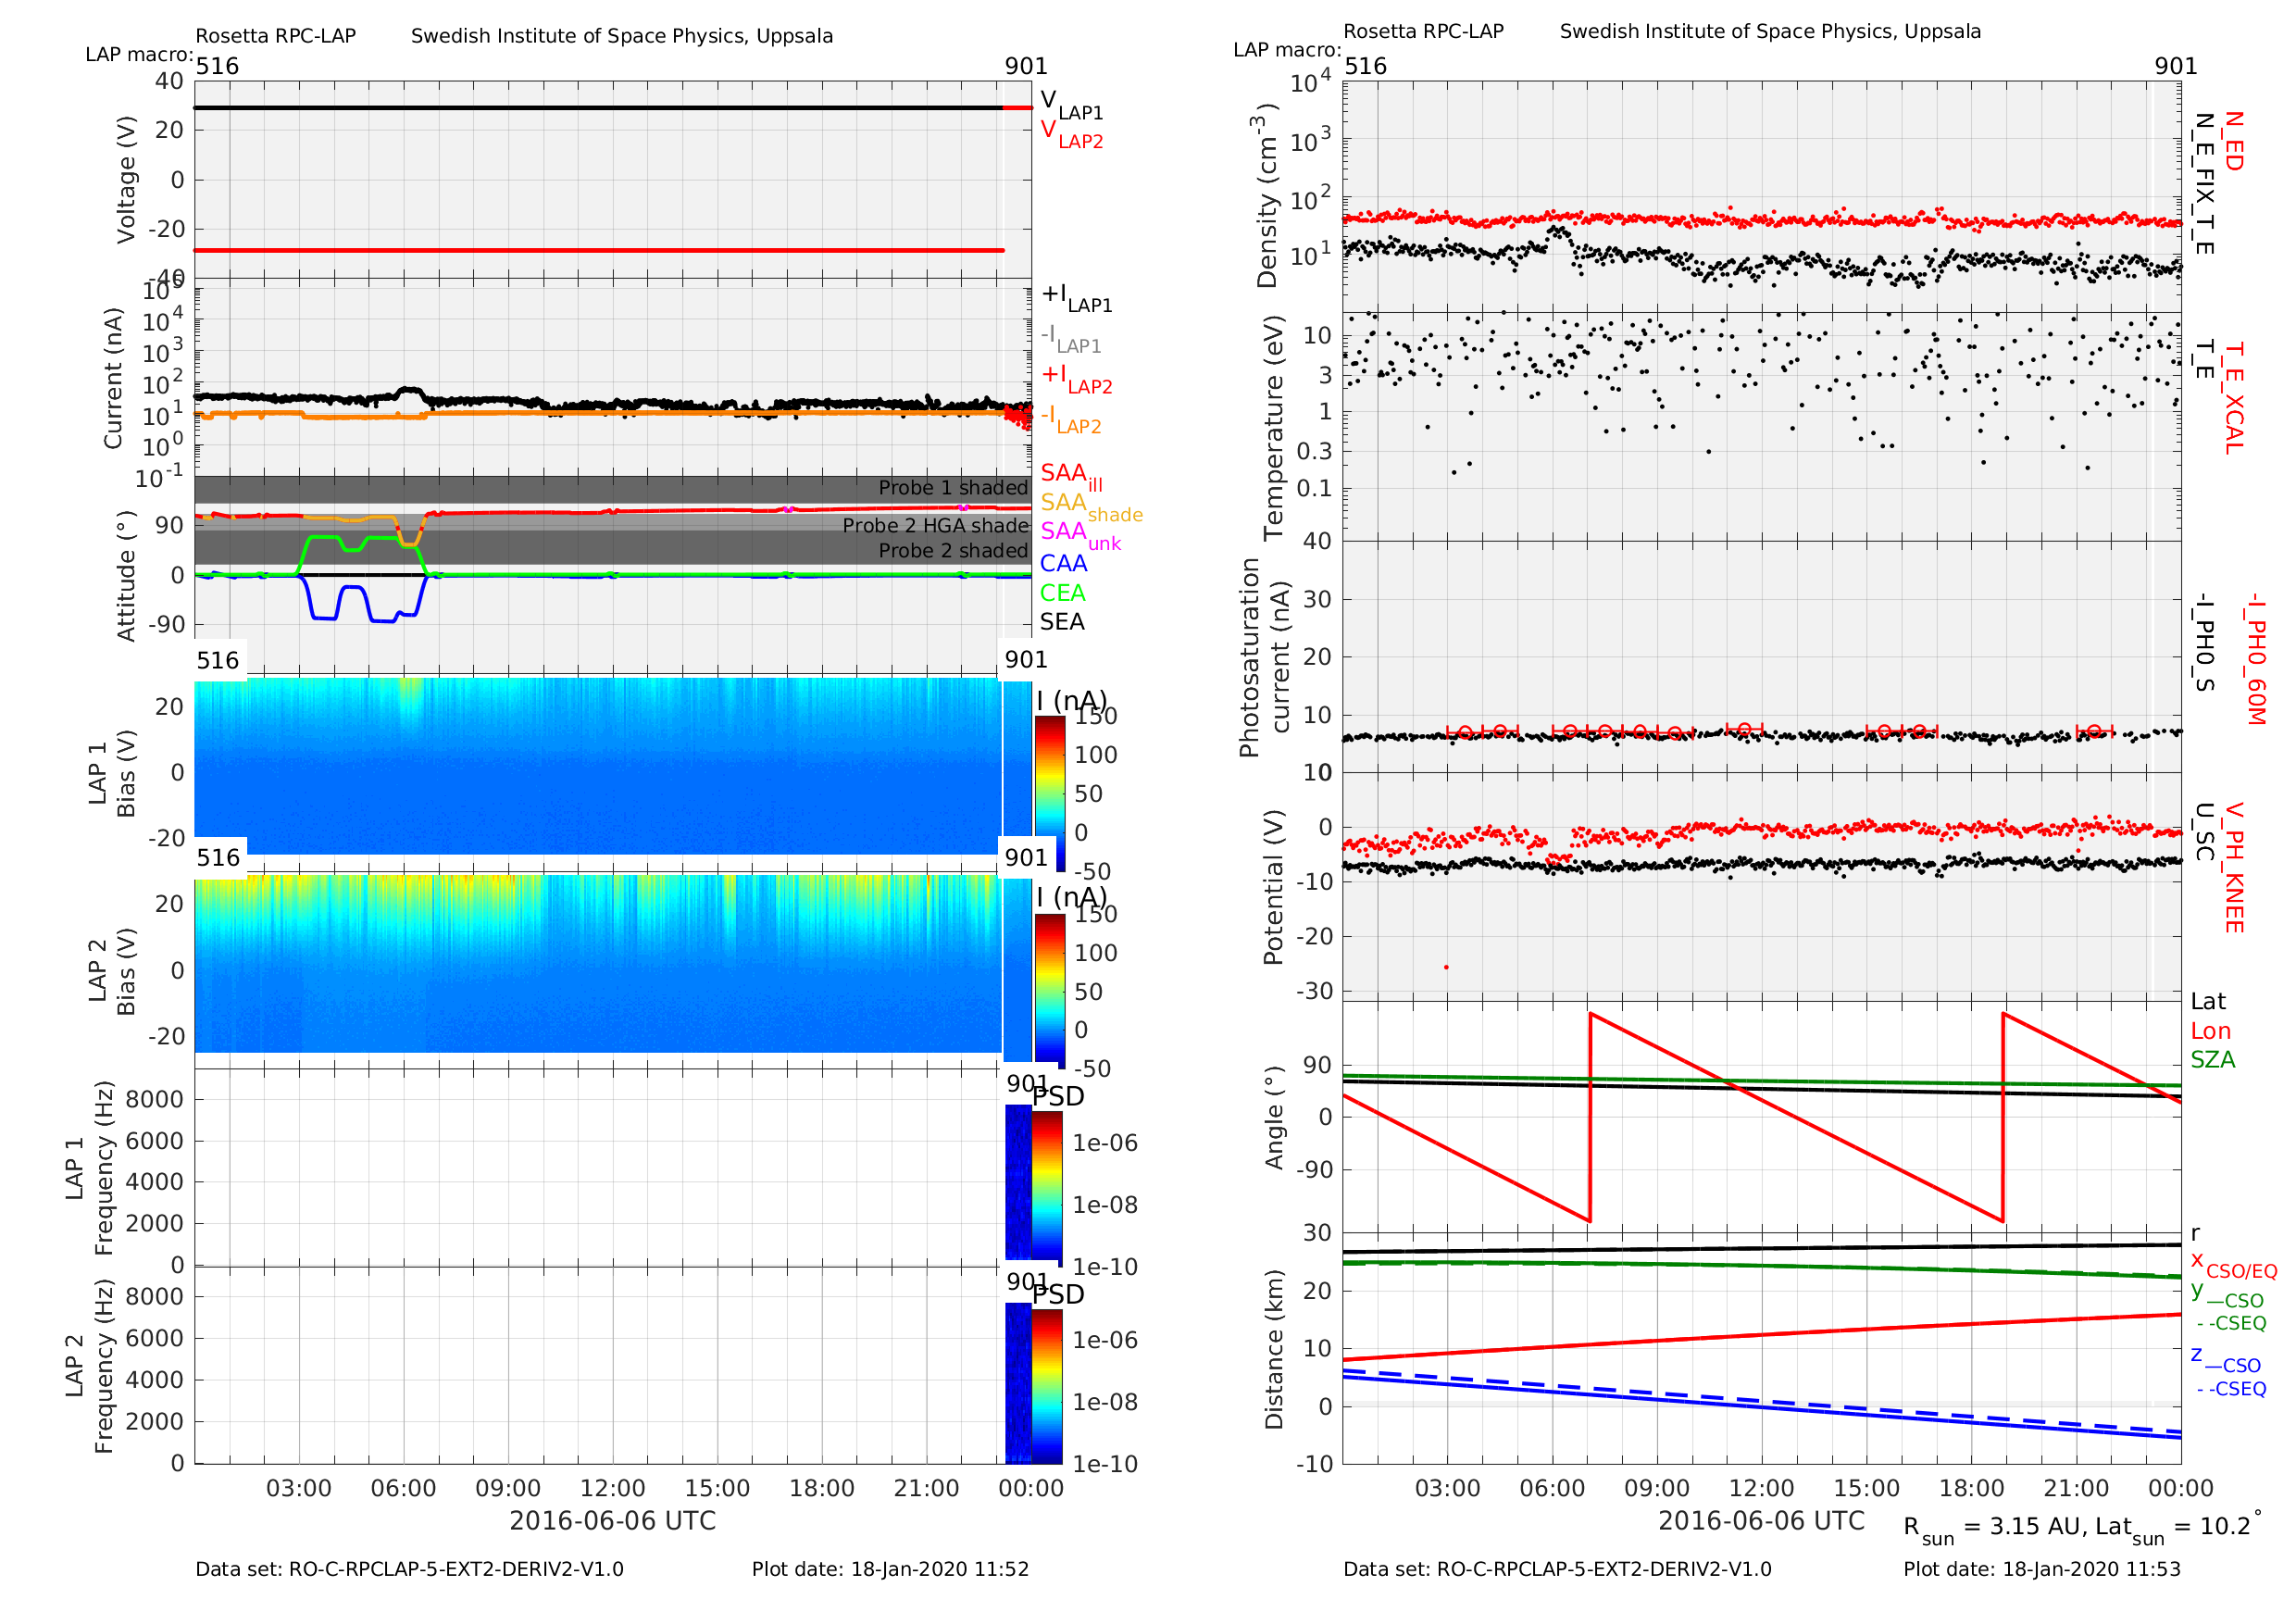The image size is (2296, 1624).
Task: Click the LAP 2 frequency spectrogram strip
Action: tap(1018, 1384)
